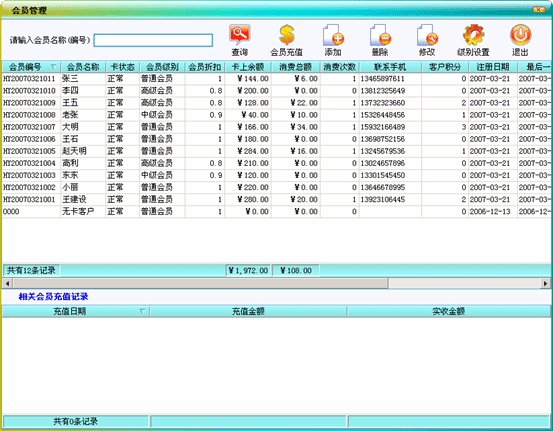
Task: Close the 会员管理 window
Action: 539,10
